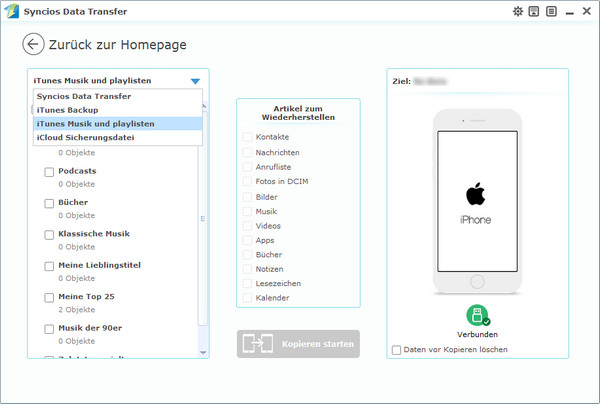Toggle the Videos checkbox

[247, 226]
